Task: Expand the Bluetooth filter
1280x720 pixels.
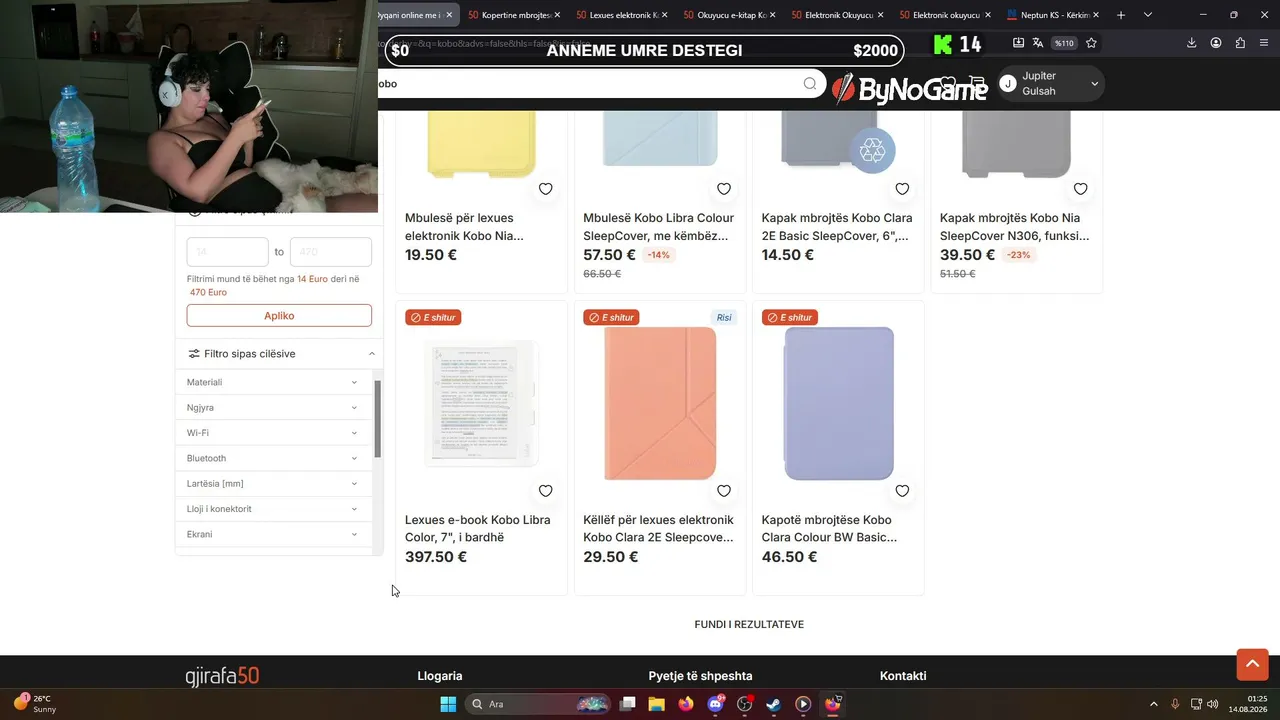Action: 272,458
